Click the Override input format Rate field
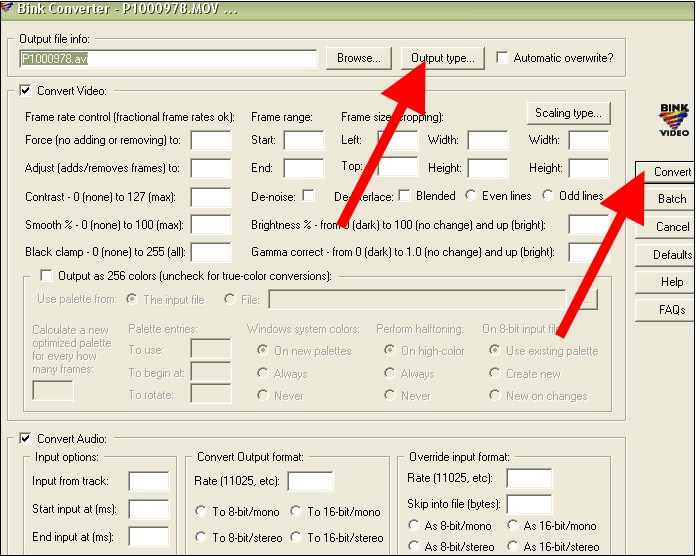The height and width of the screenshot is (556, 696). (529, 478)
